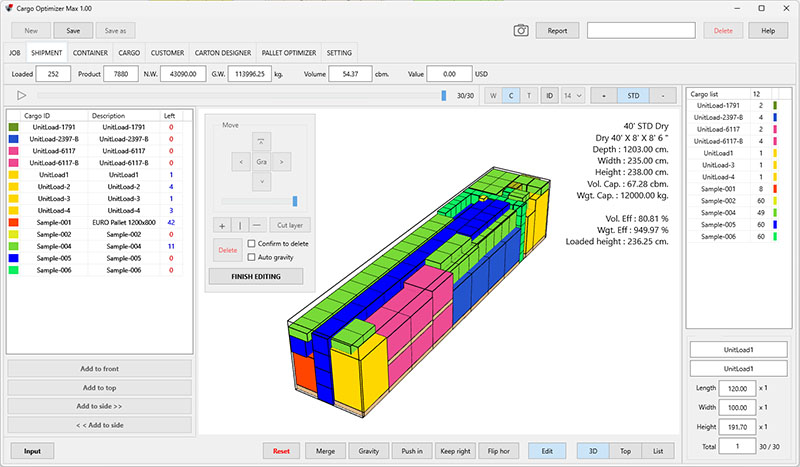This screenshot has height=467, width=800.
Task: Click the move left arrow button
Action: click(x=241, y=162)
